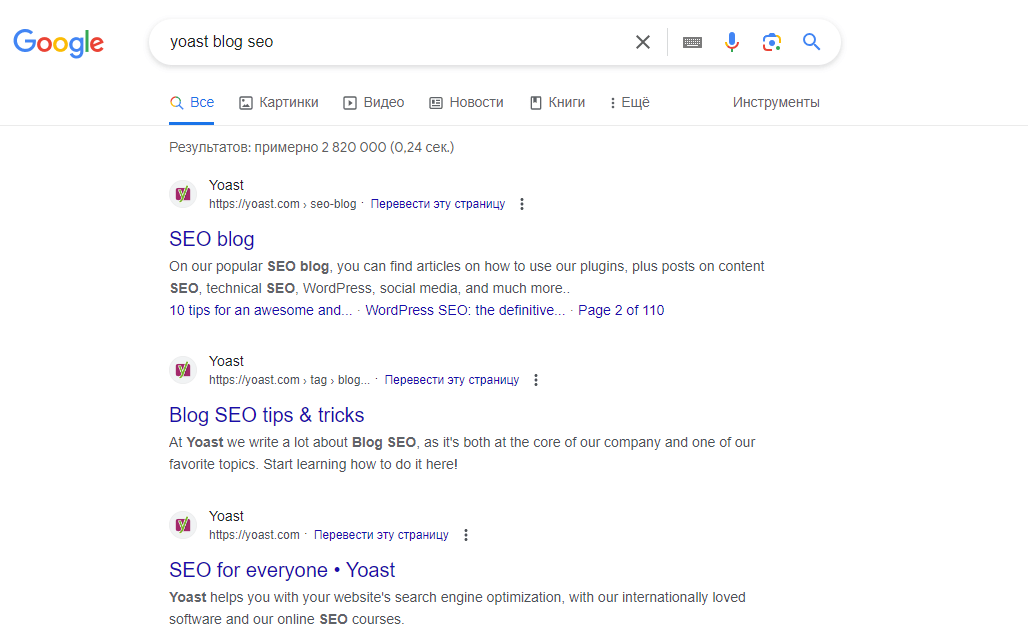Select the Все tab
Viewport: 1028px width, 636px height.
click(191, 102)
